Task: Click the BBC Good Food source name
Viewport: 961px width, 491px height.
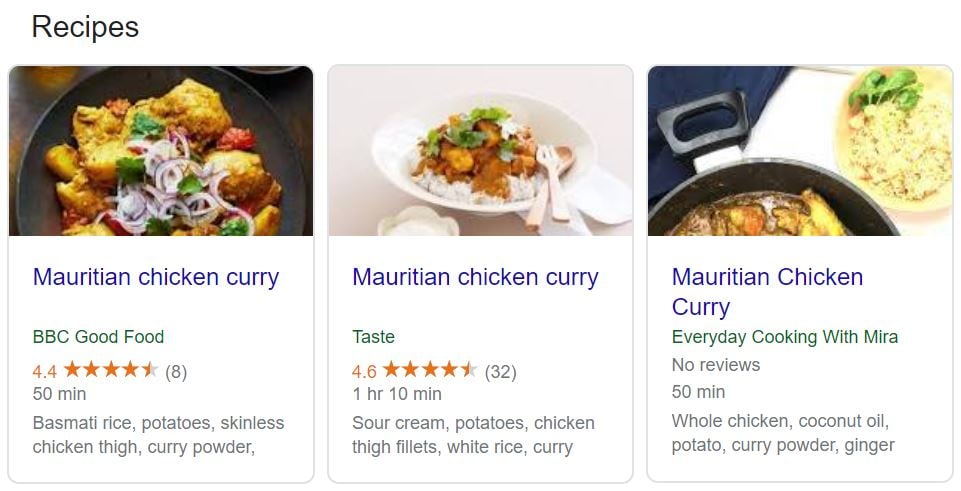Action: [98, 337]
